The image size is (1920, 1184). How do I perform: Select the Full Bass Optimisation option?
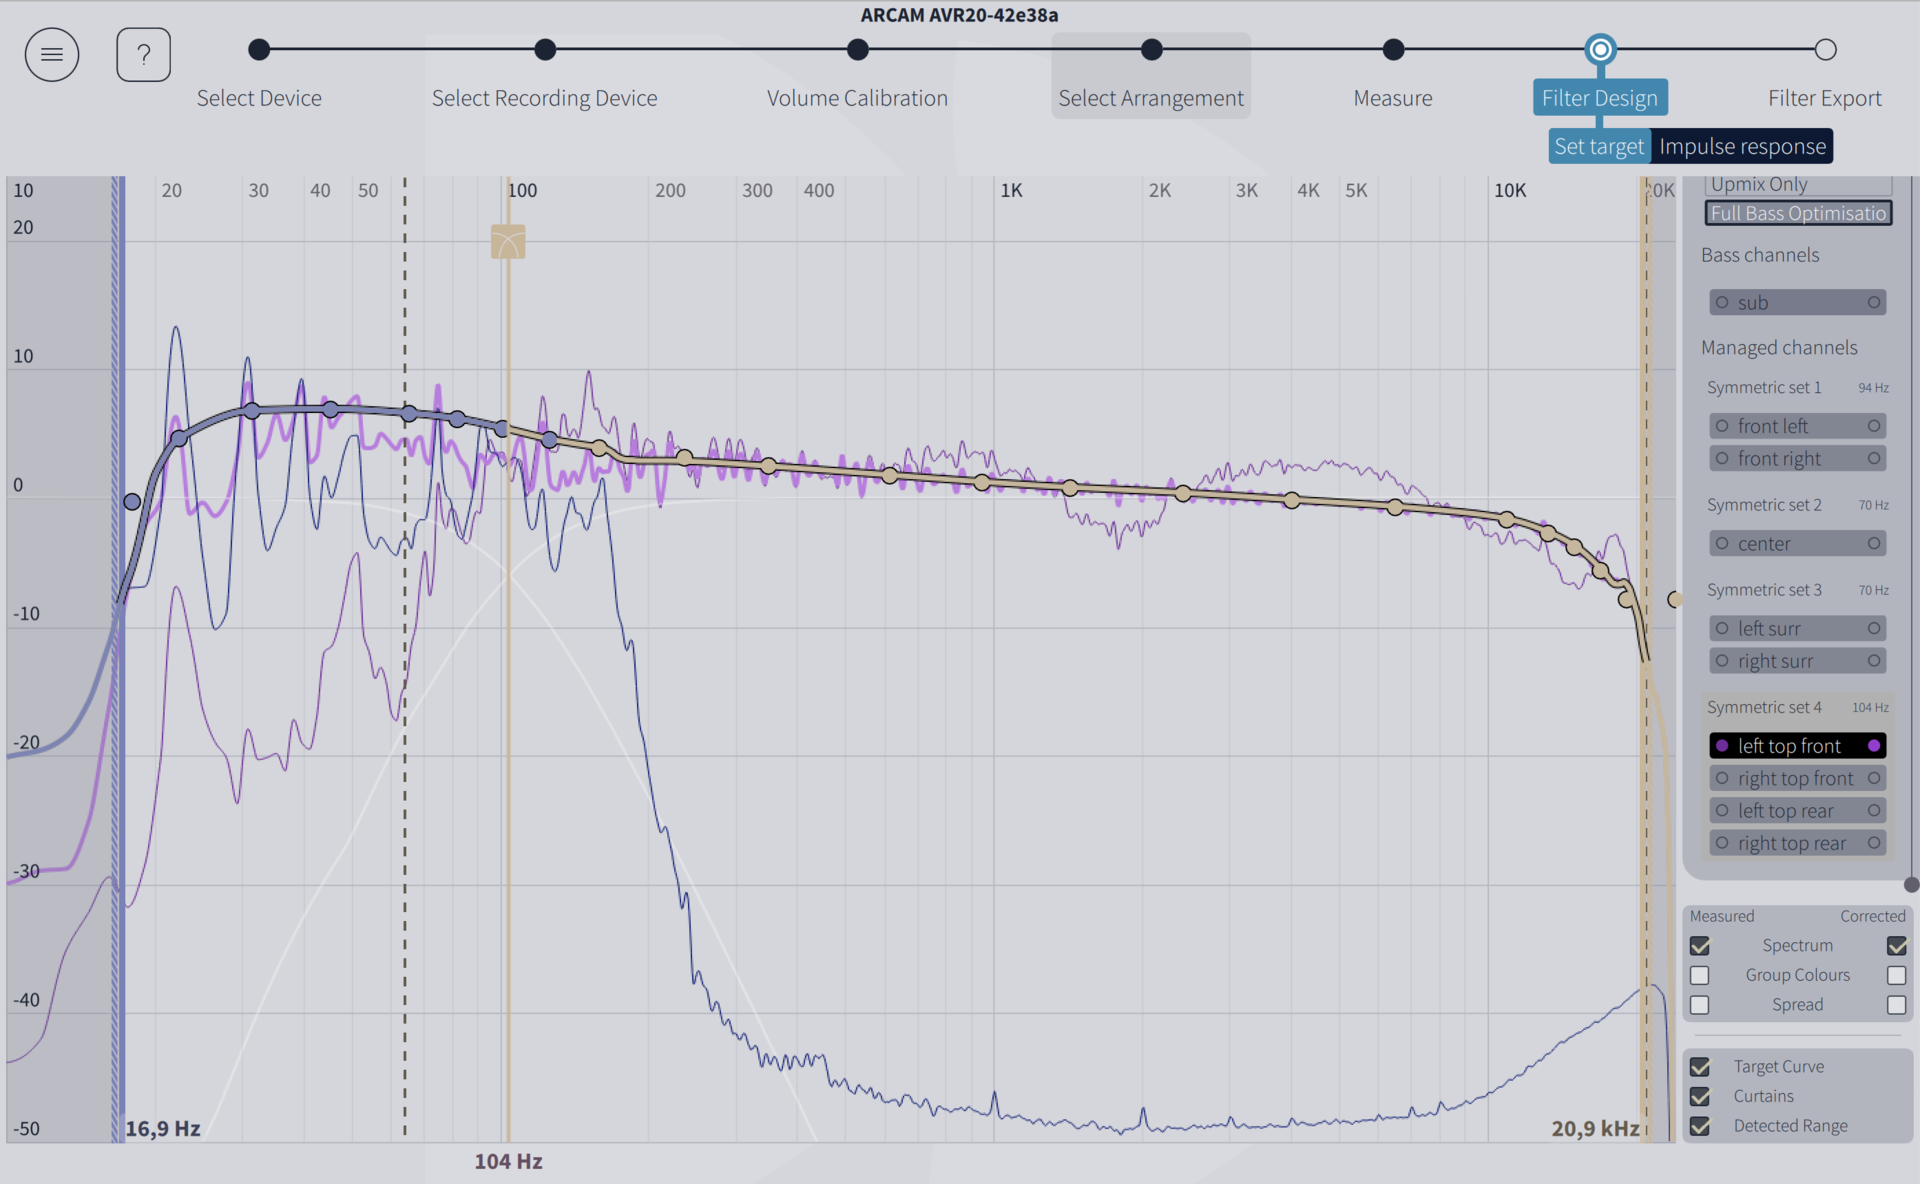coord(1798,213)
